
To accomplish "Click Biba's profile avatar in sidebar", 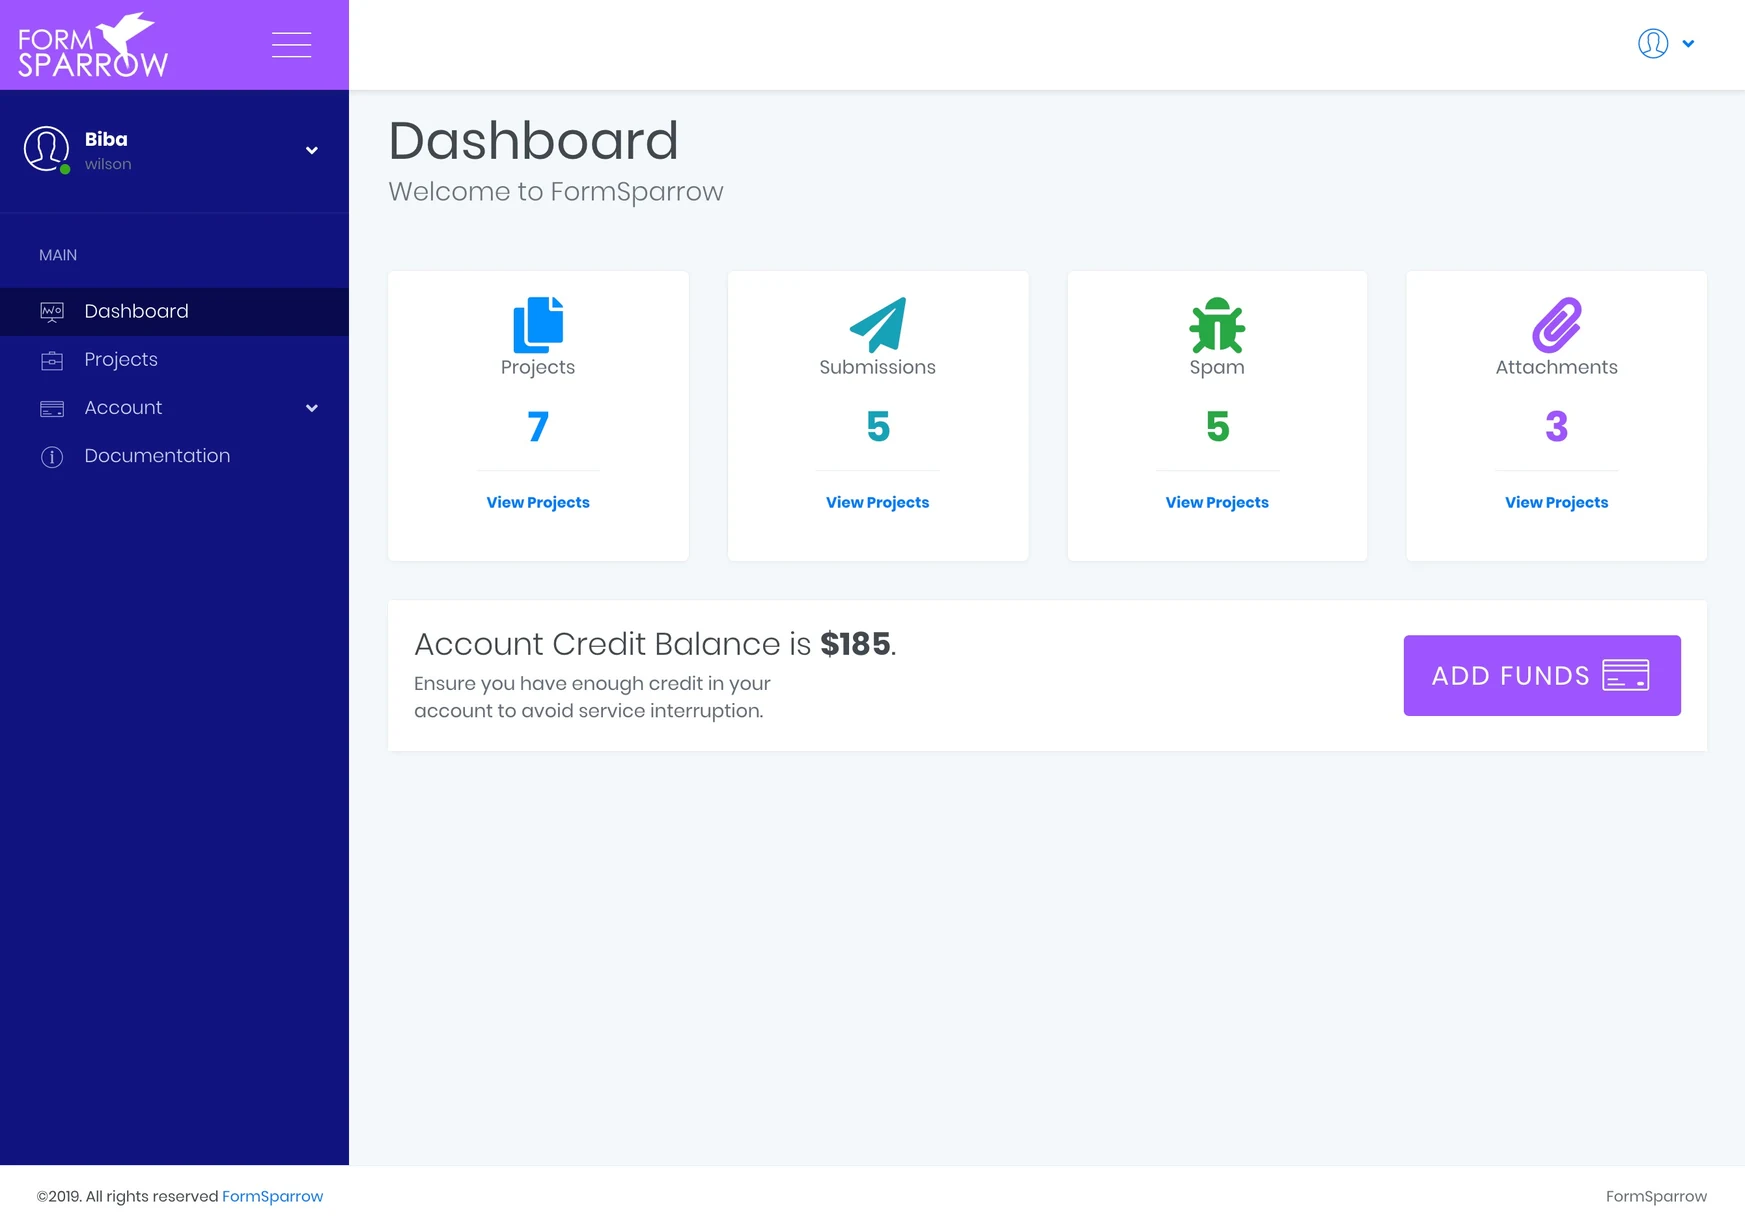I will click(x=46, y=149).
